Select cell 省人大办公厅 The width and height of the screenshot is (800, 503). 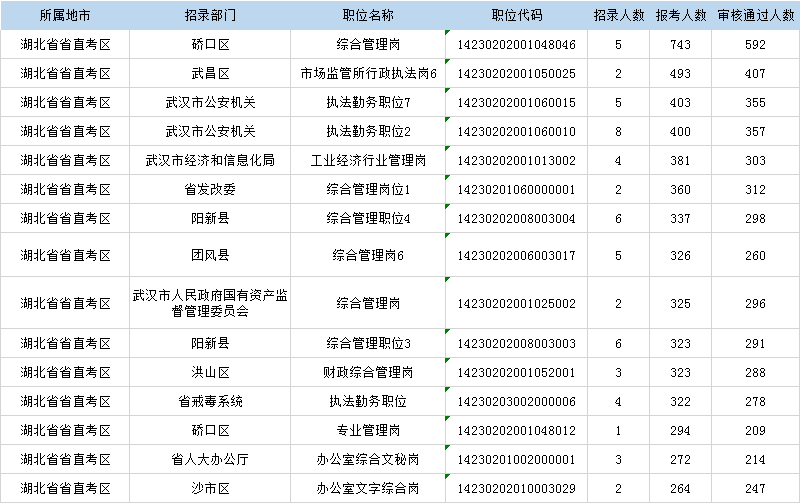[210, 460]
